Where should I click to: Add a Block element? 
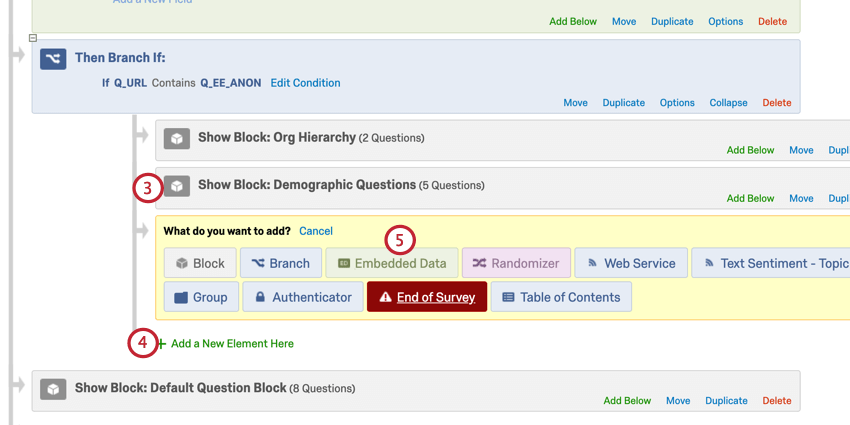(200, 263)
